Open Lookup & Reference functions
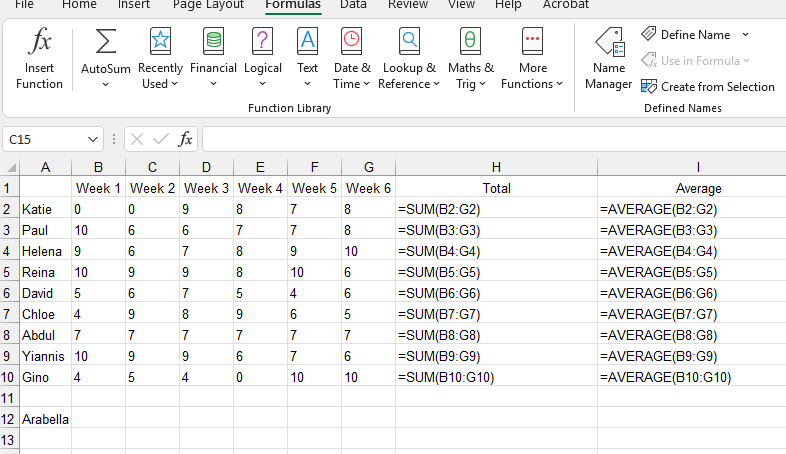Screen dimensions: 786x454 [408, 58]
